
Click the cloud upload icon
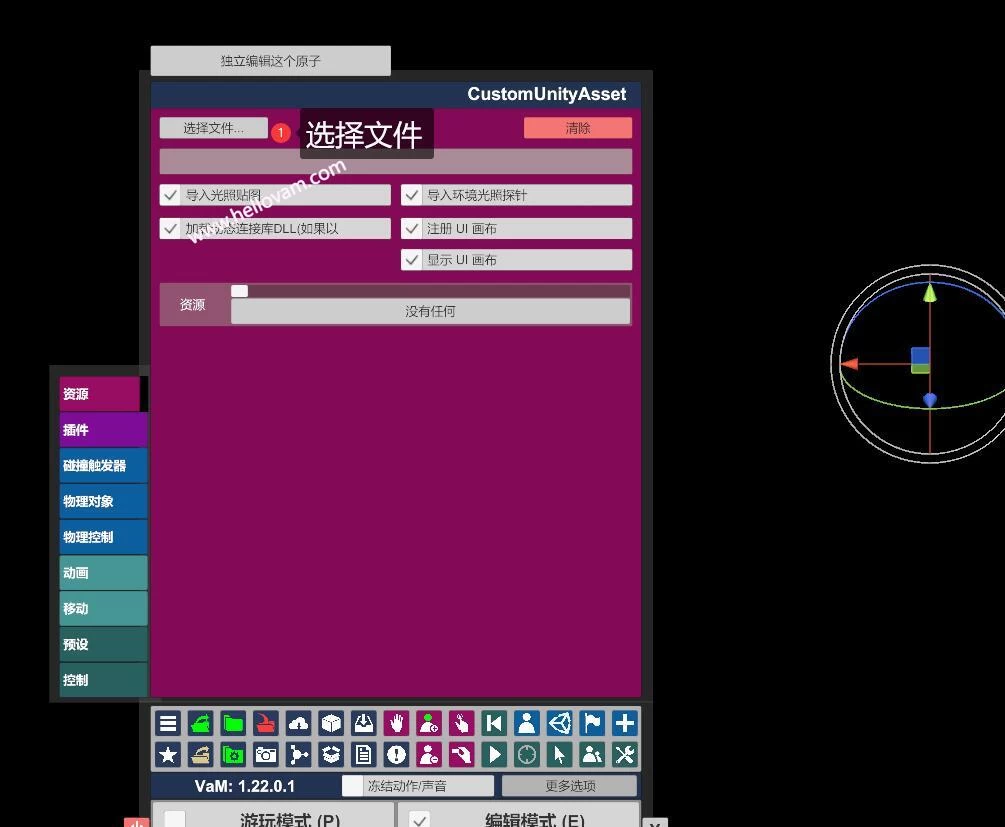(x=298, y=723)
